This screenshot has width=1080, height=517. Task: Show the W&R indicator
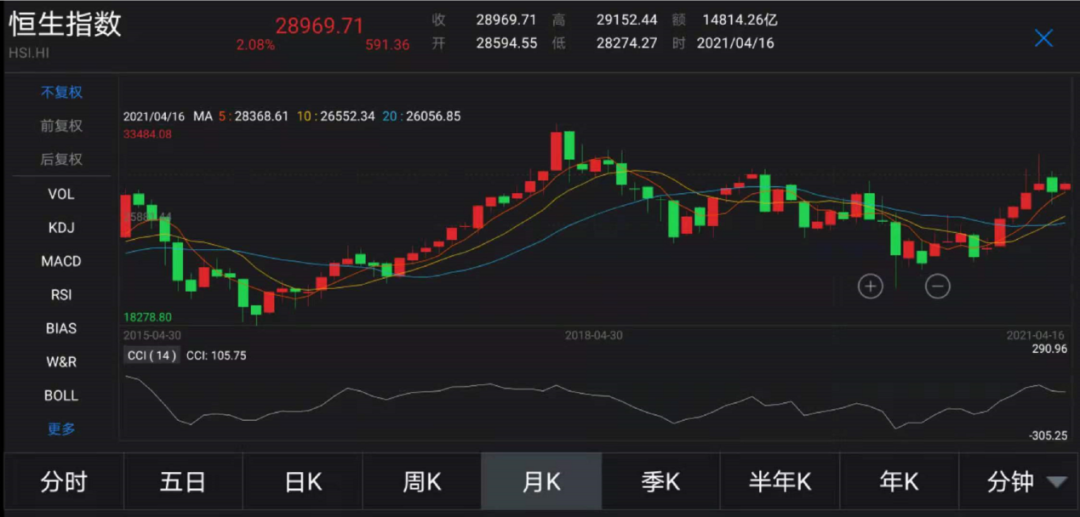point(61,362)
